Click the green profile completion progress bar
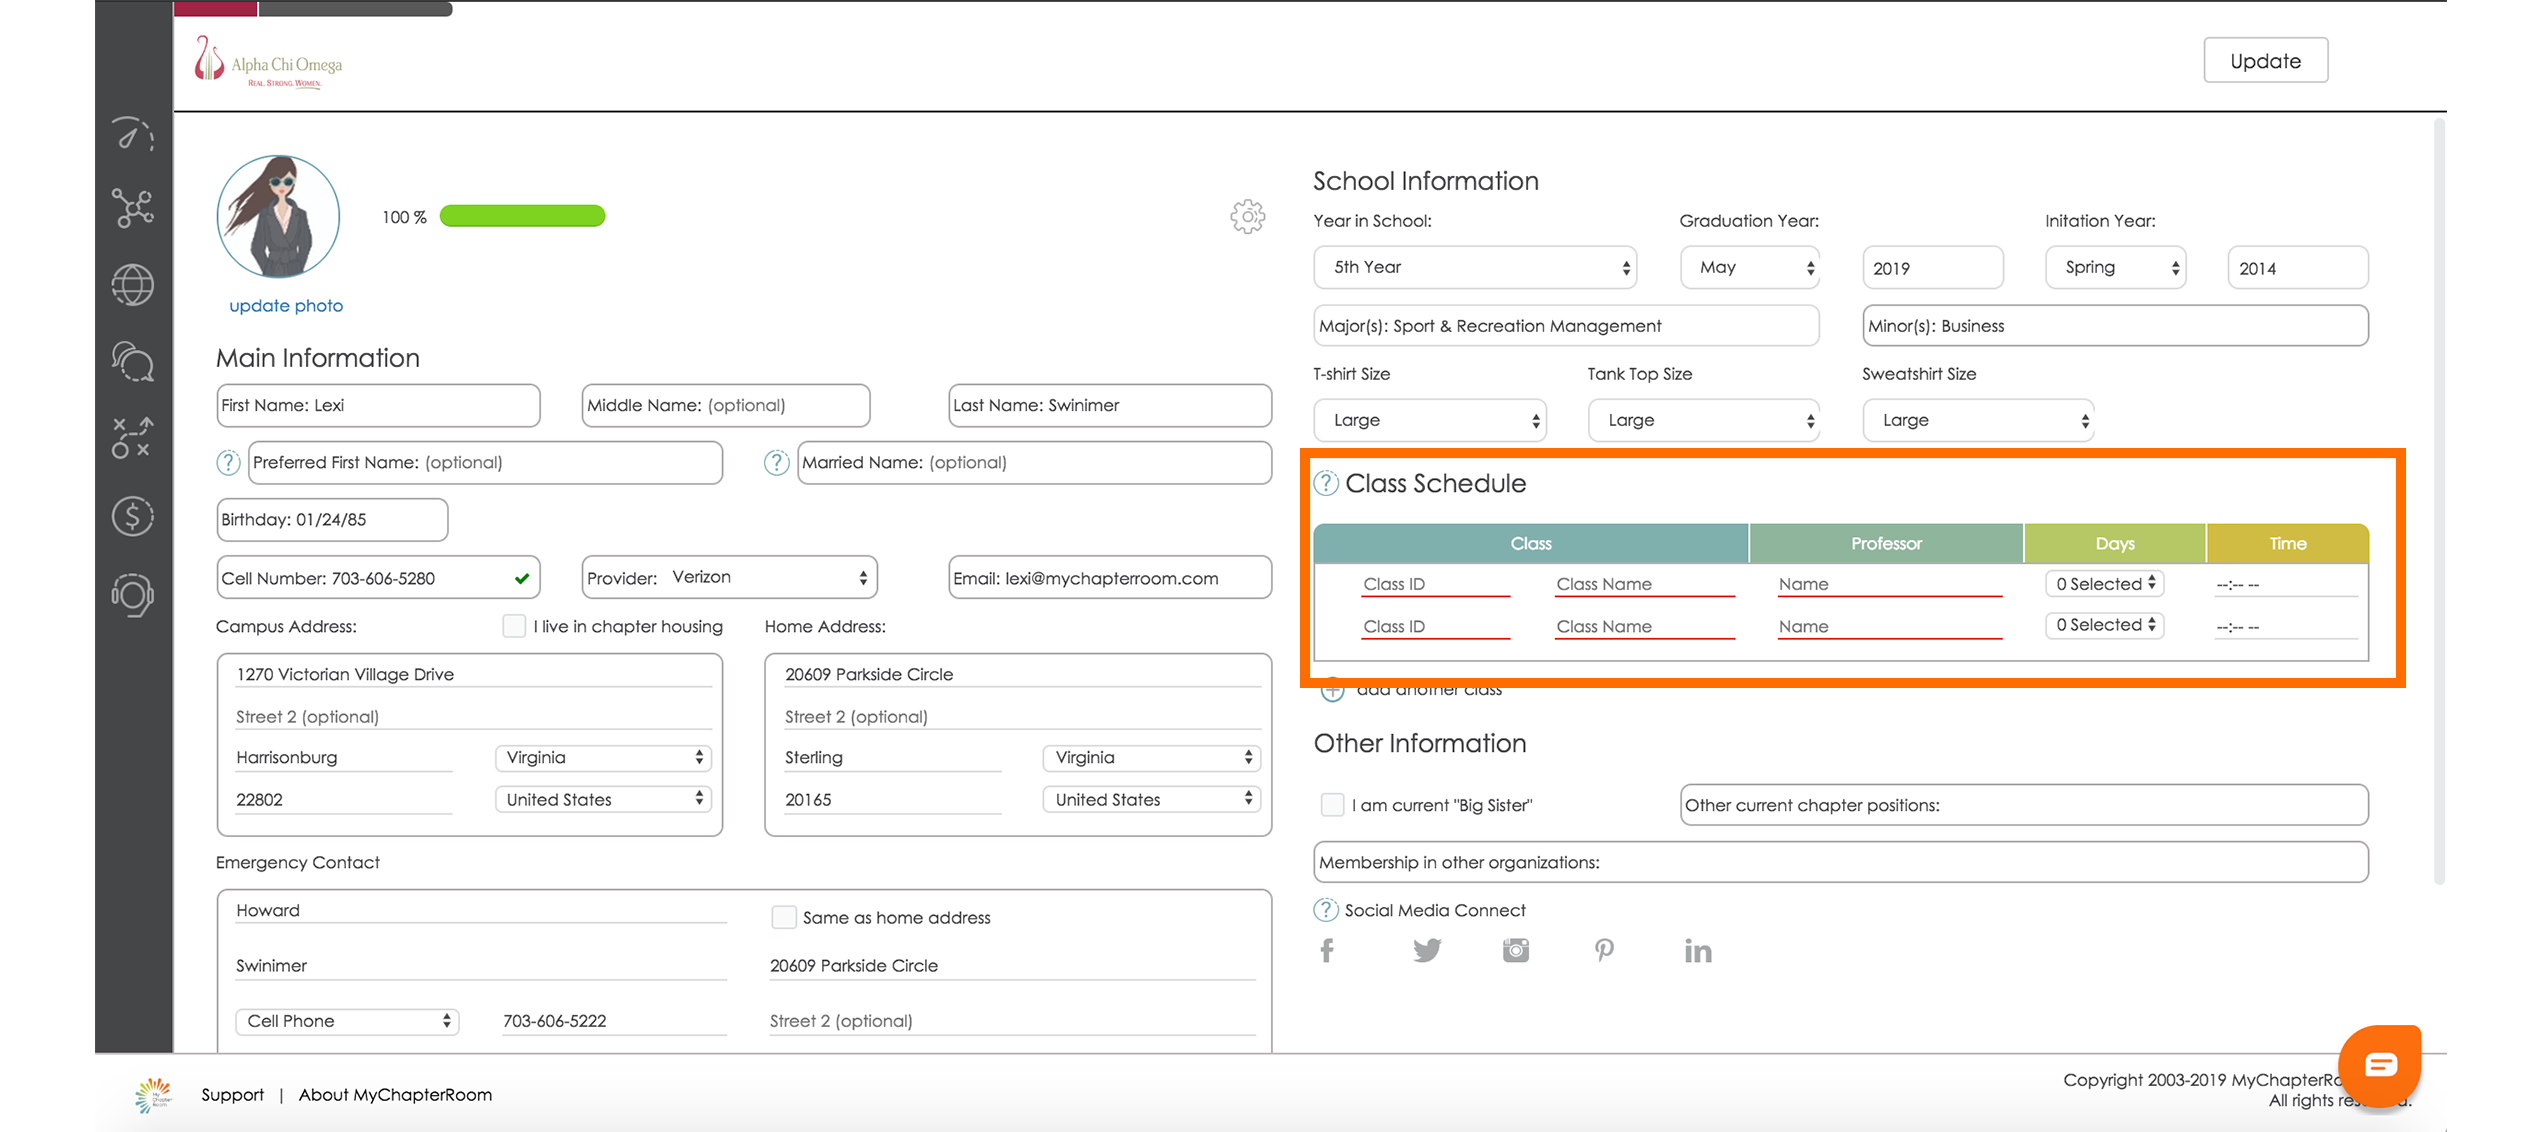 pyautogui.click(x=522, y=216)
